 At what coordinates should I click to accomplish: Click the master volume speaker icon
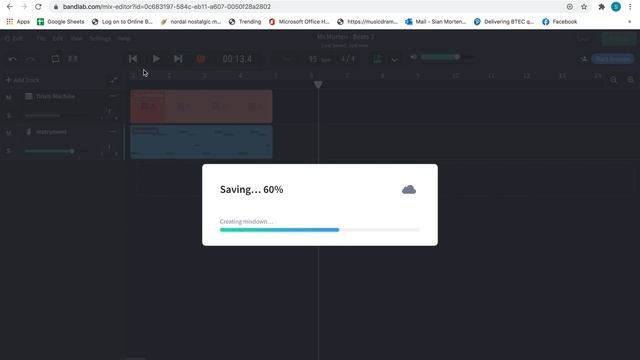413,57
